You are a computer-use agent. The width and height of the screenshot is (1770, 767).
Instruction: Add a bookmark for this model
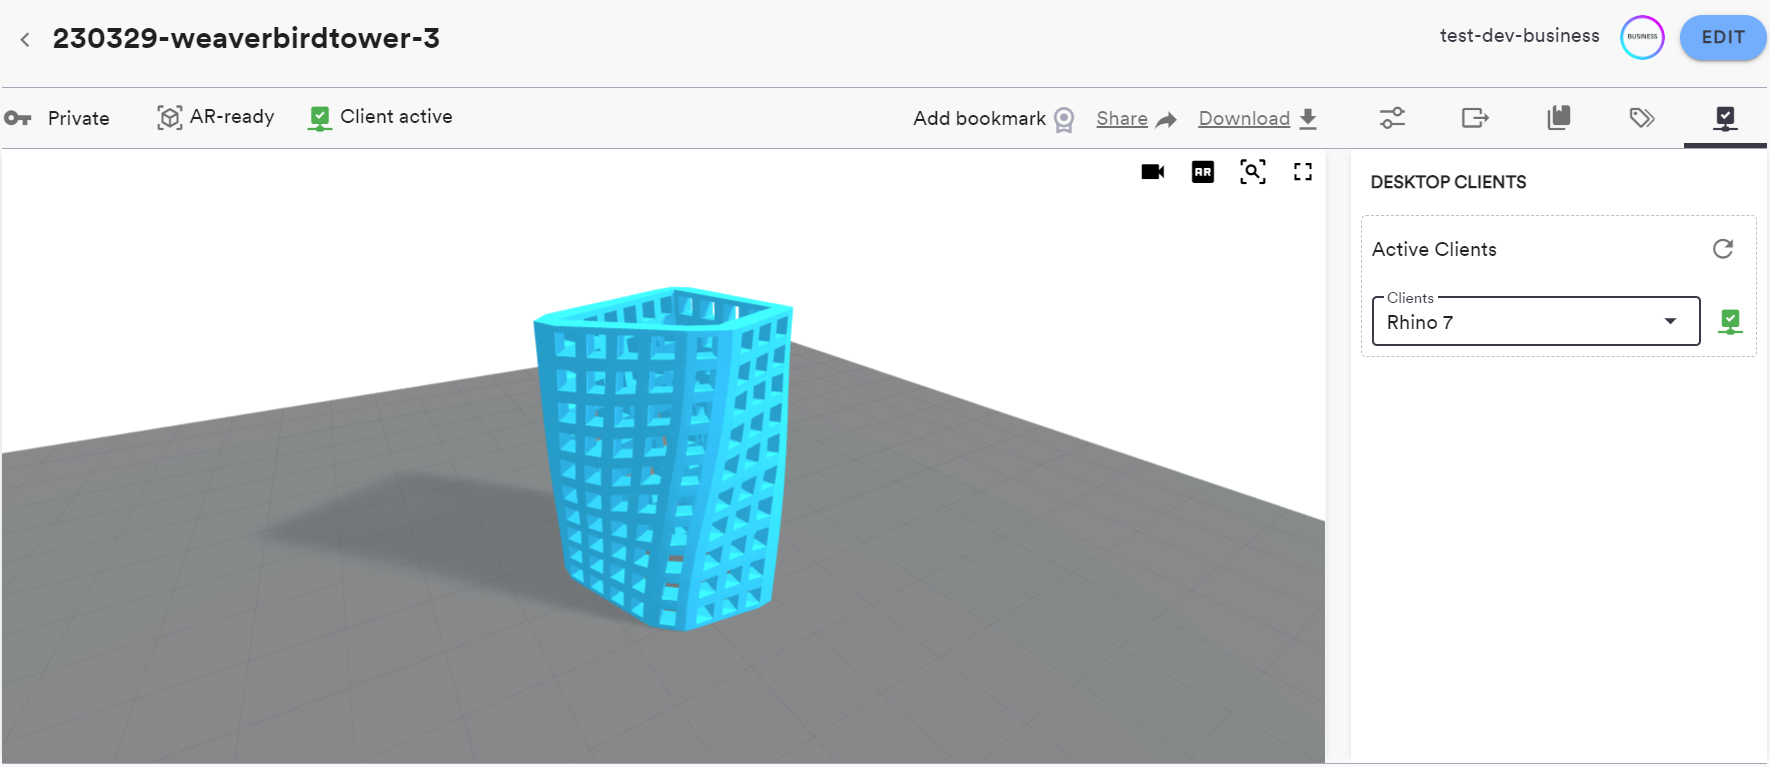pos(993,119)
